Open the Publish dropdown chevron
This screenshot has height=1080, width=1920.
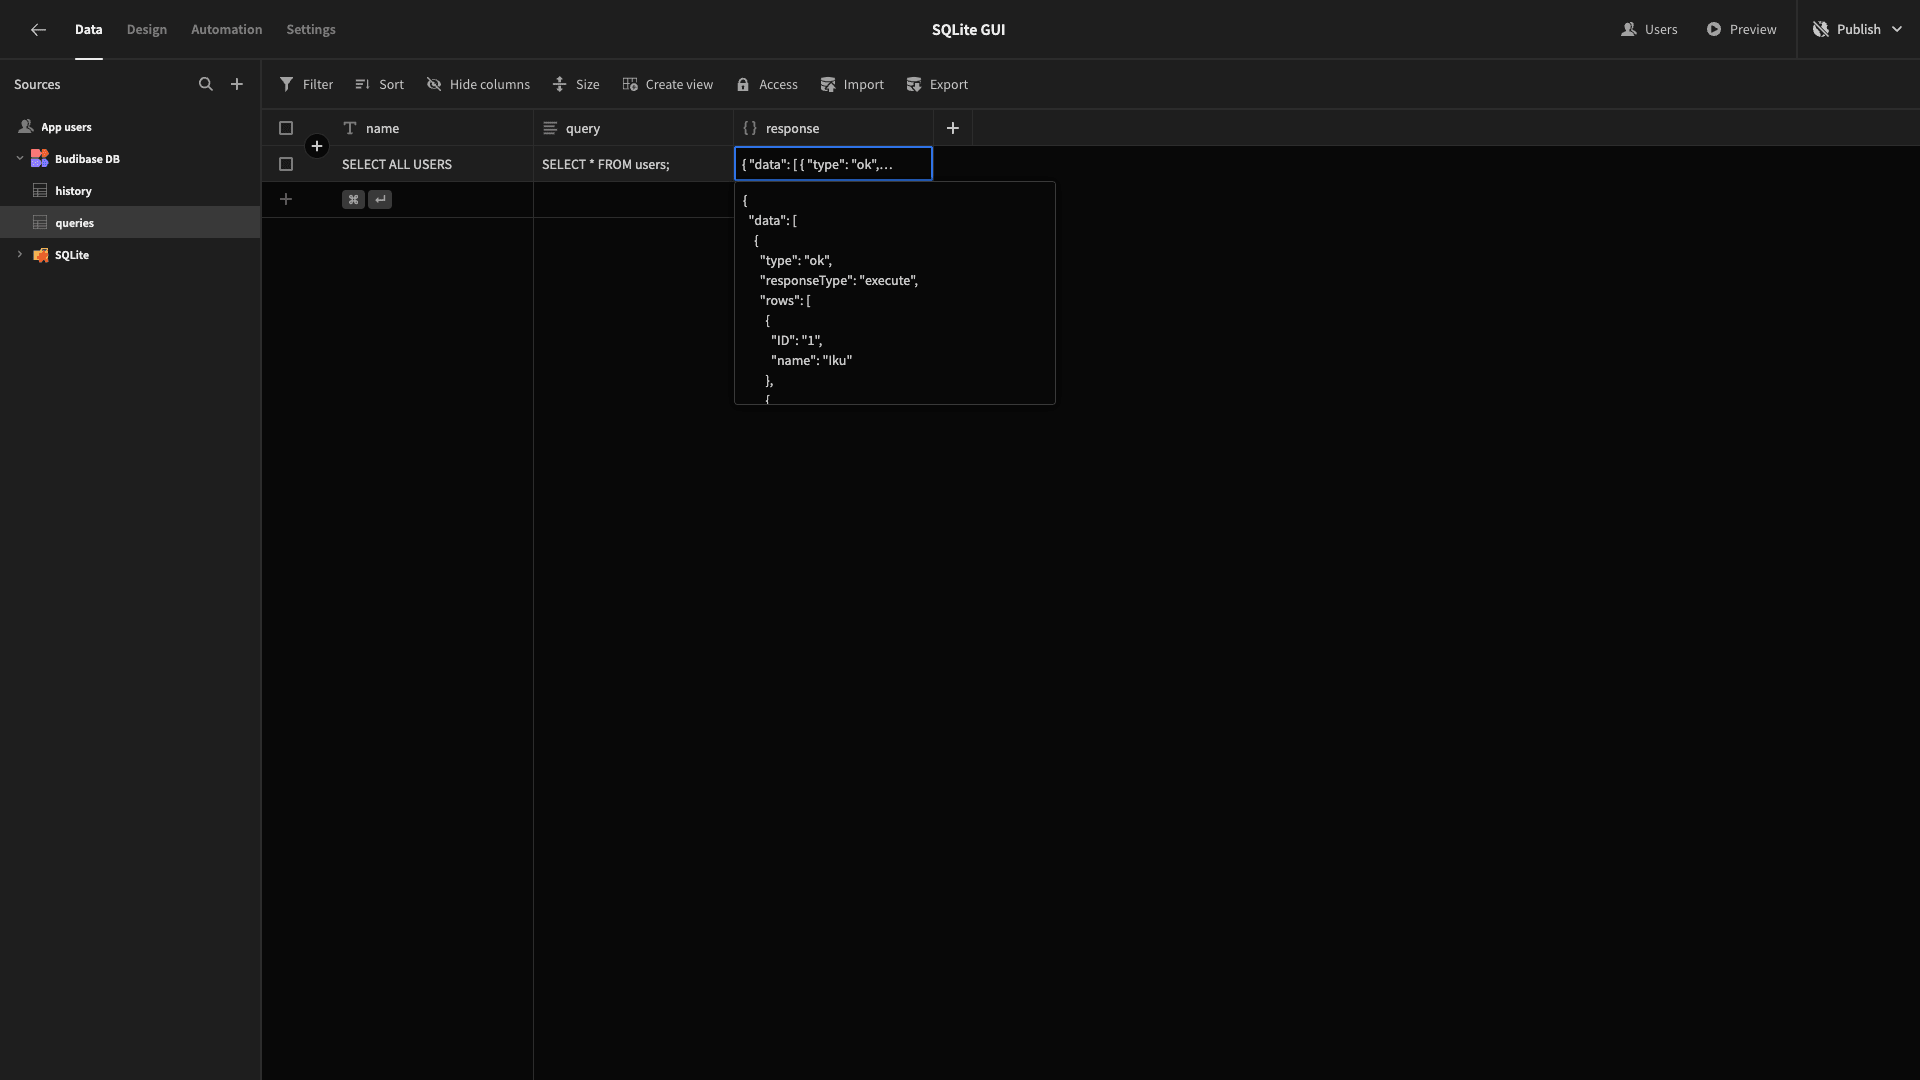(x=1897, y=30)
